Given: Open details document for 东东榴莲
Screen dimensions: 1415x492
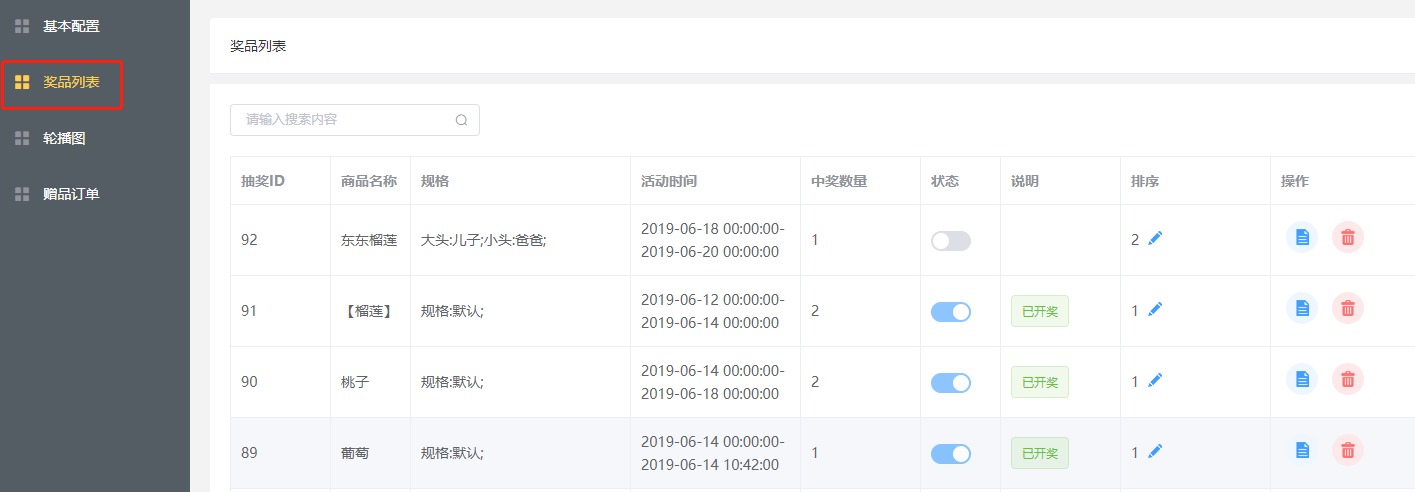Looking at the screenshot, I should [x=1301, y=237].
